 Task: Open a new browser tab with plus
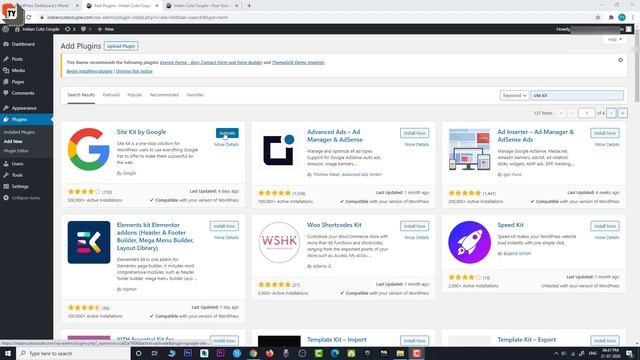pos(249,6)
